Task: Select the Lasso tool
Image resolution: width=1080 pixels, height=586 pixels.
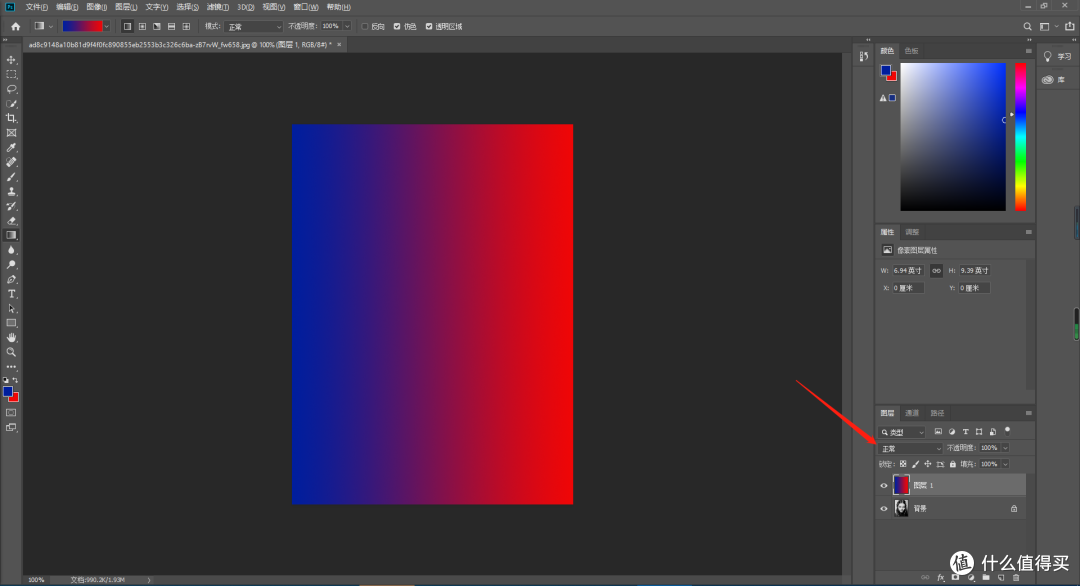Action: pyautogui.click(x=11, y=89)
